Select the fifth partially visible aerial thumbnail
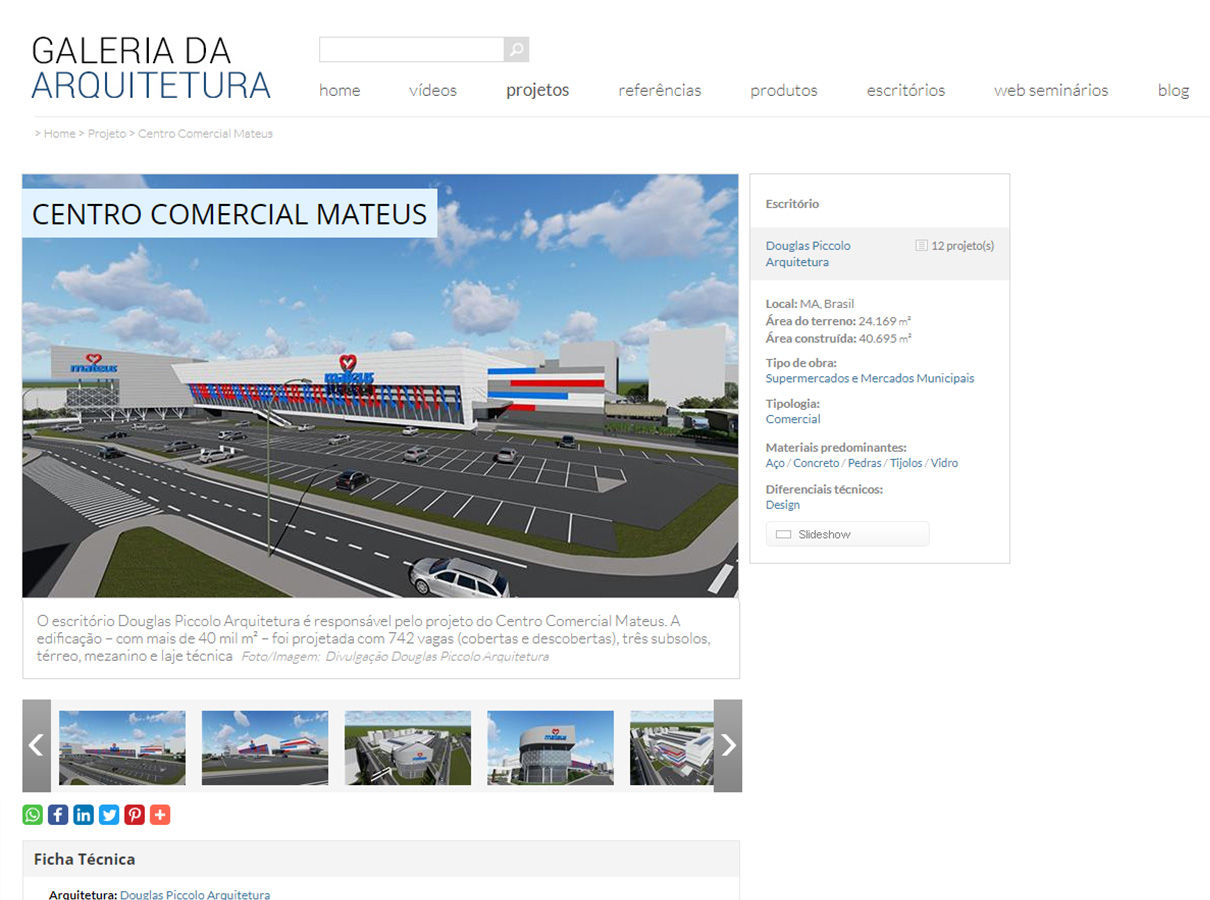The height and width of the screenshot is (900, 1210). click(672, 748)
